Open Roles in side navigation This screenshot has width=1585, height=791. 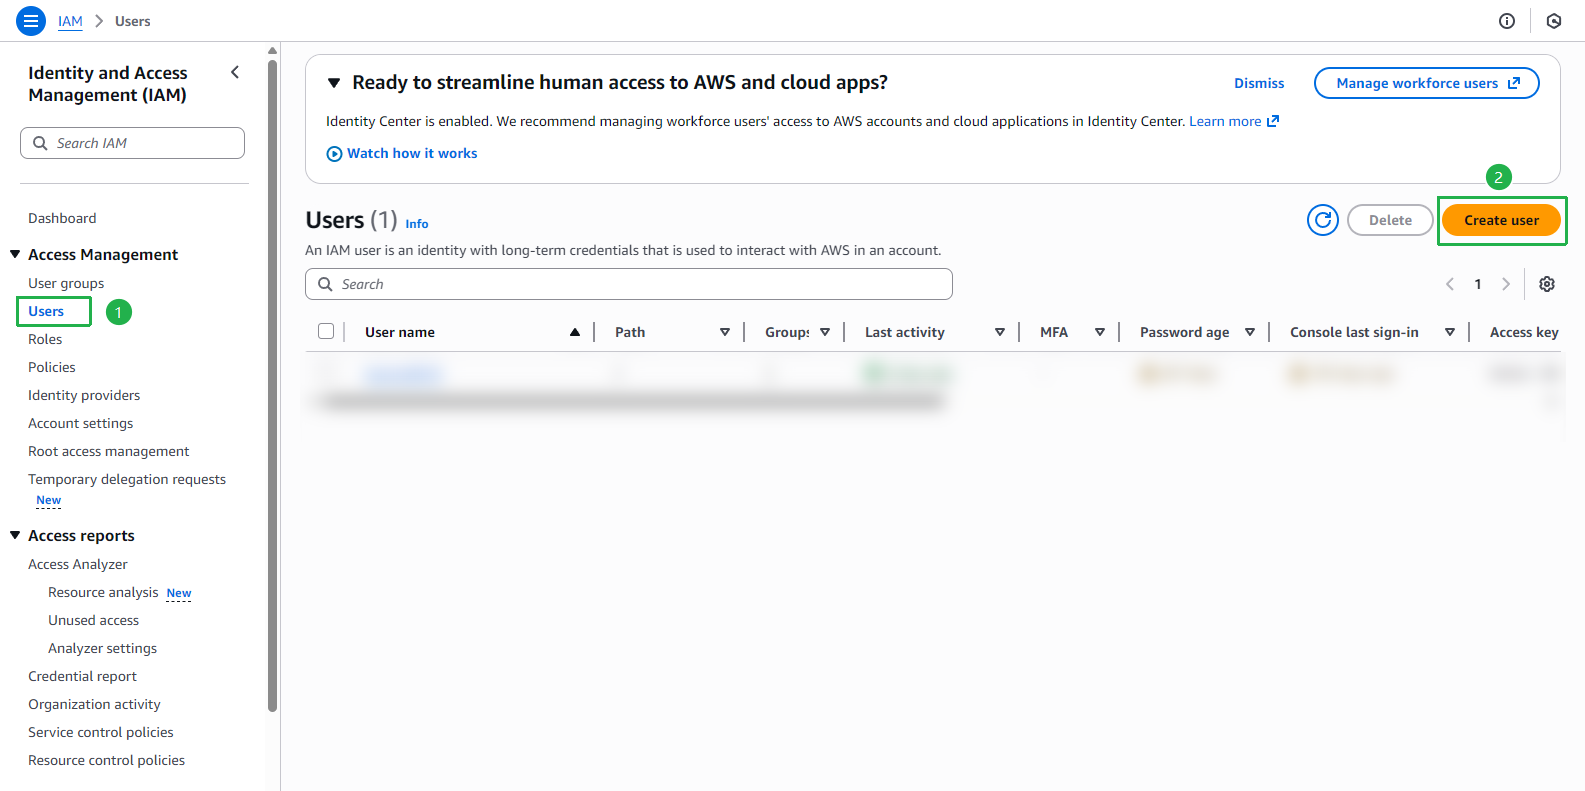click(x=45, y=339)
